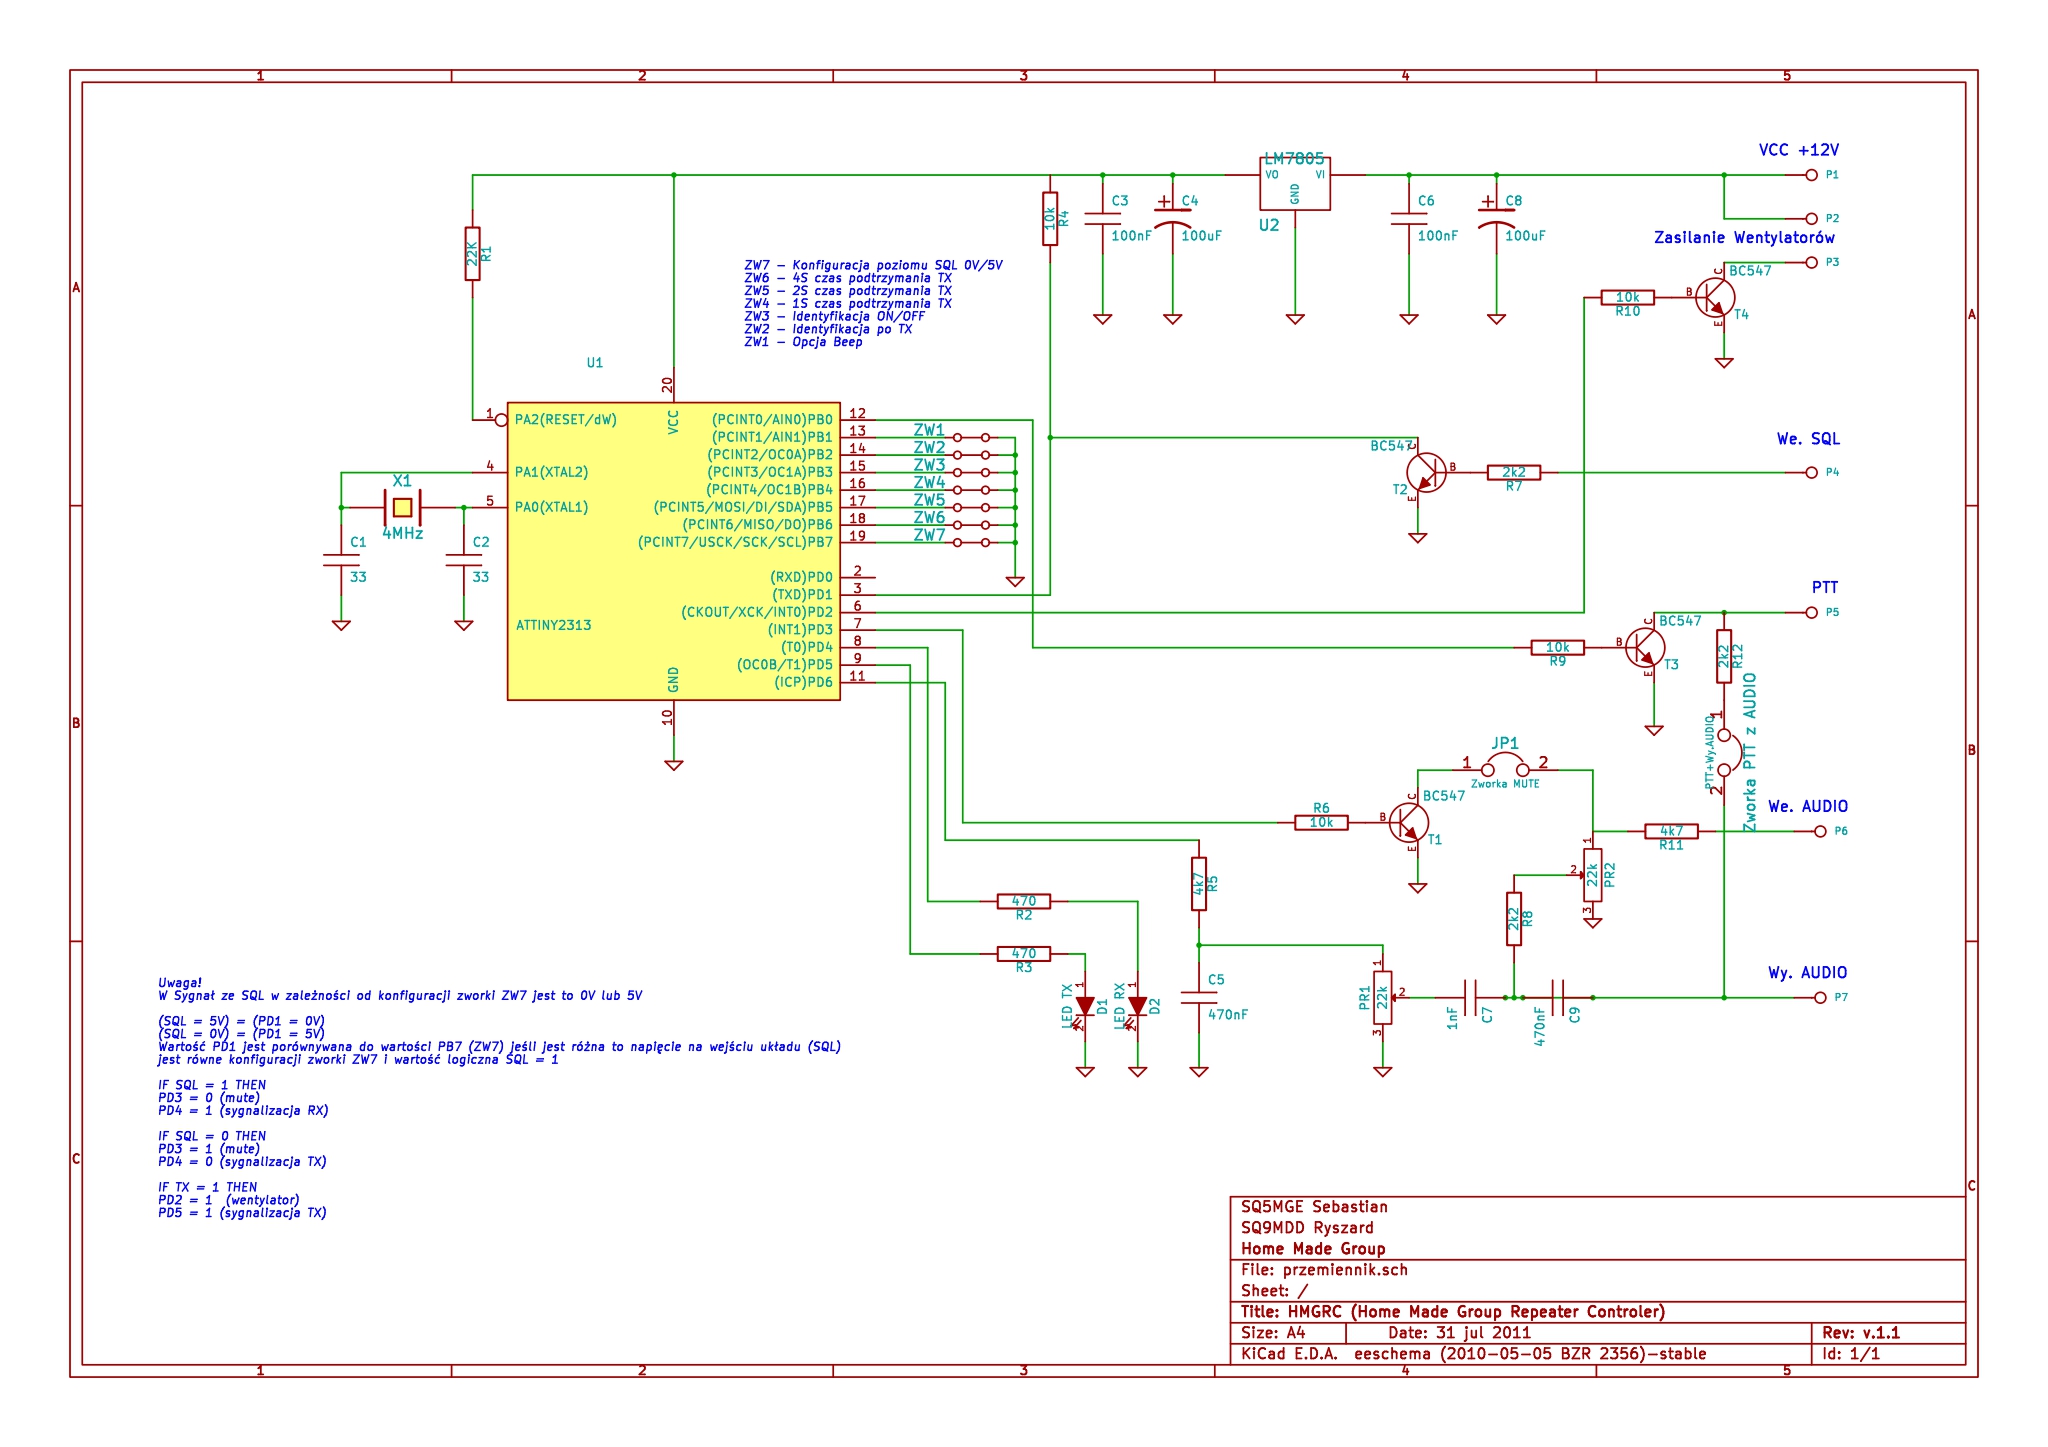The height and width of the screenshot is (1447, 2048).
Task: Click the ATTINY2313 microcontroller symbol
Action: click(x=673, y=552)
